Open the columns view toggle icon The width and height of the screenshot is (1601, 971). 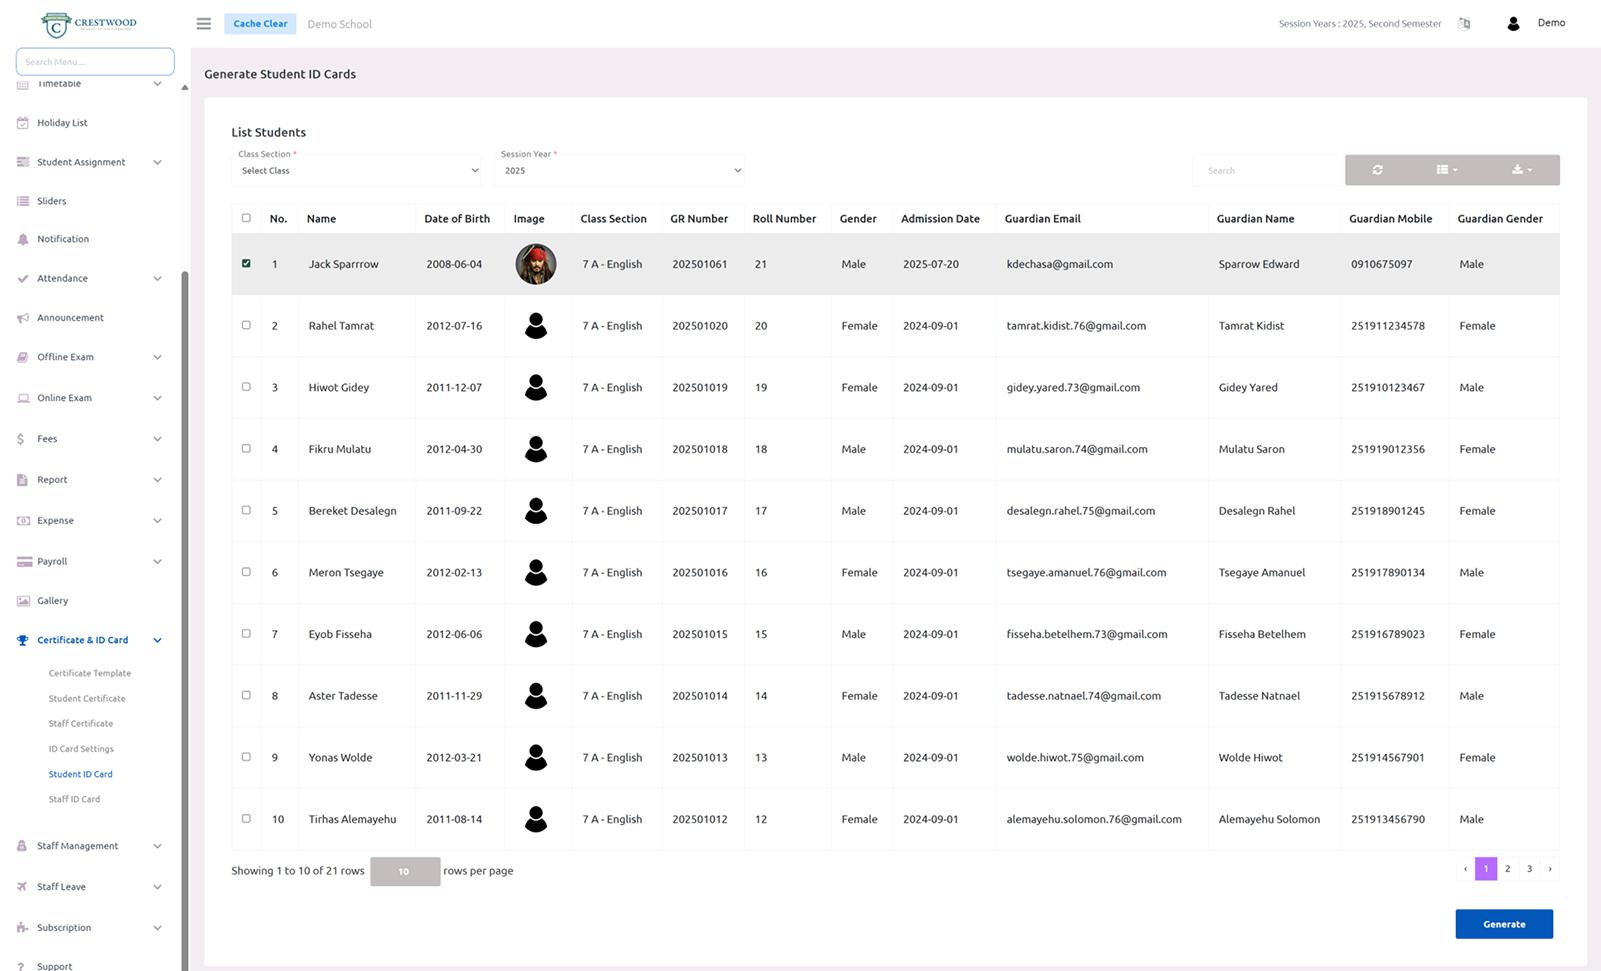[x=1446, y=170]
